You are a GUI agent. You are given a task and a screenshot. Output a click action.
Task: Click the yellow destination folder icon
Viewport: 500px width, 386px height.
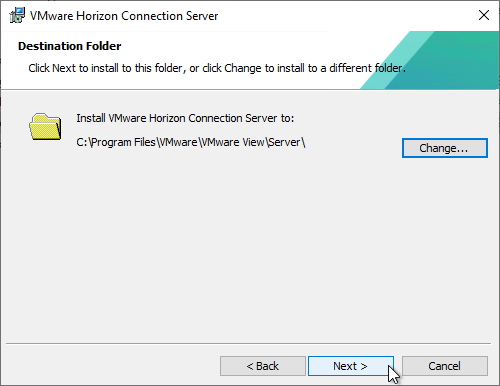click(x=45, y=127)
